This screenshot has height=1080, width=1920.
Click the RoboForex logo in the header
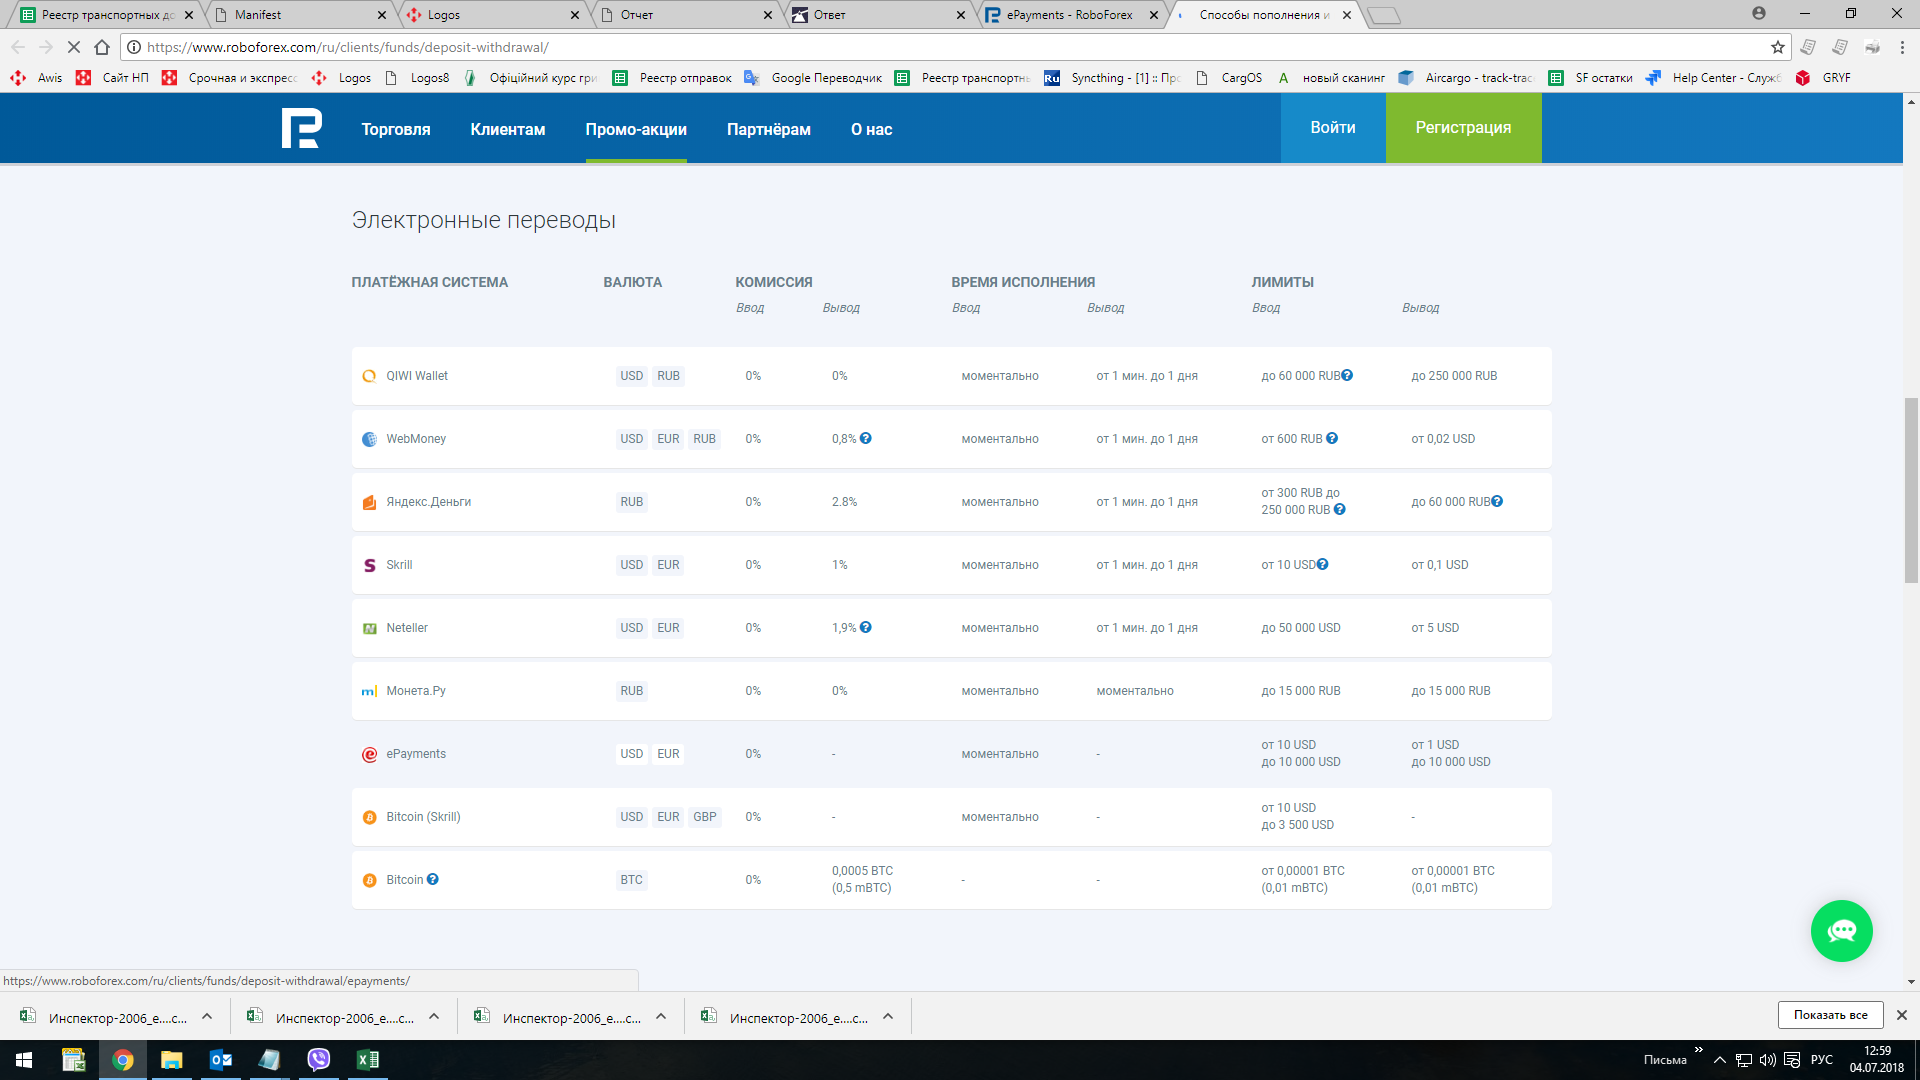click(x=301, y=128)
